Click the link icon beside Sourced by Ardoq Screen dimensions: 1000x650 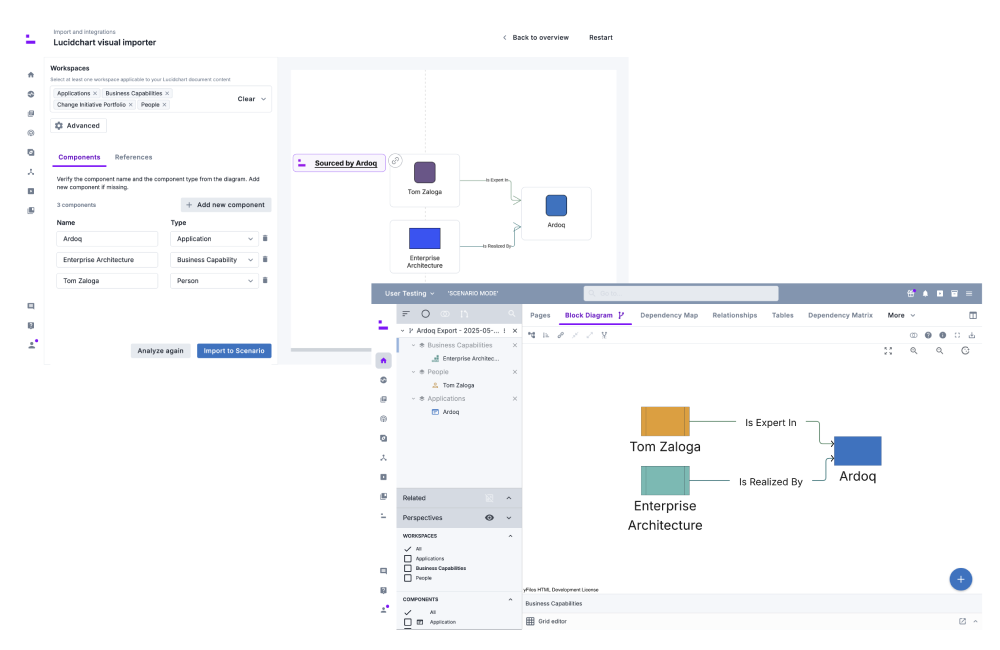395,161
